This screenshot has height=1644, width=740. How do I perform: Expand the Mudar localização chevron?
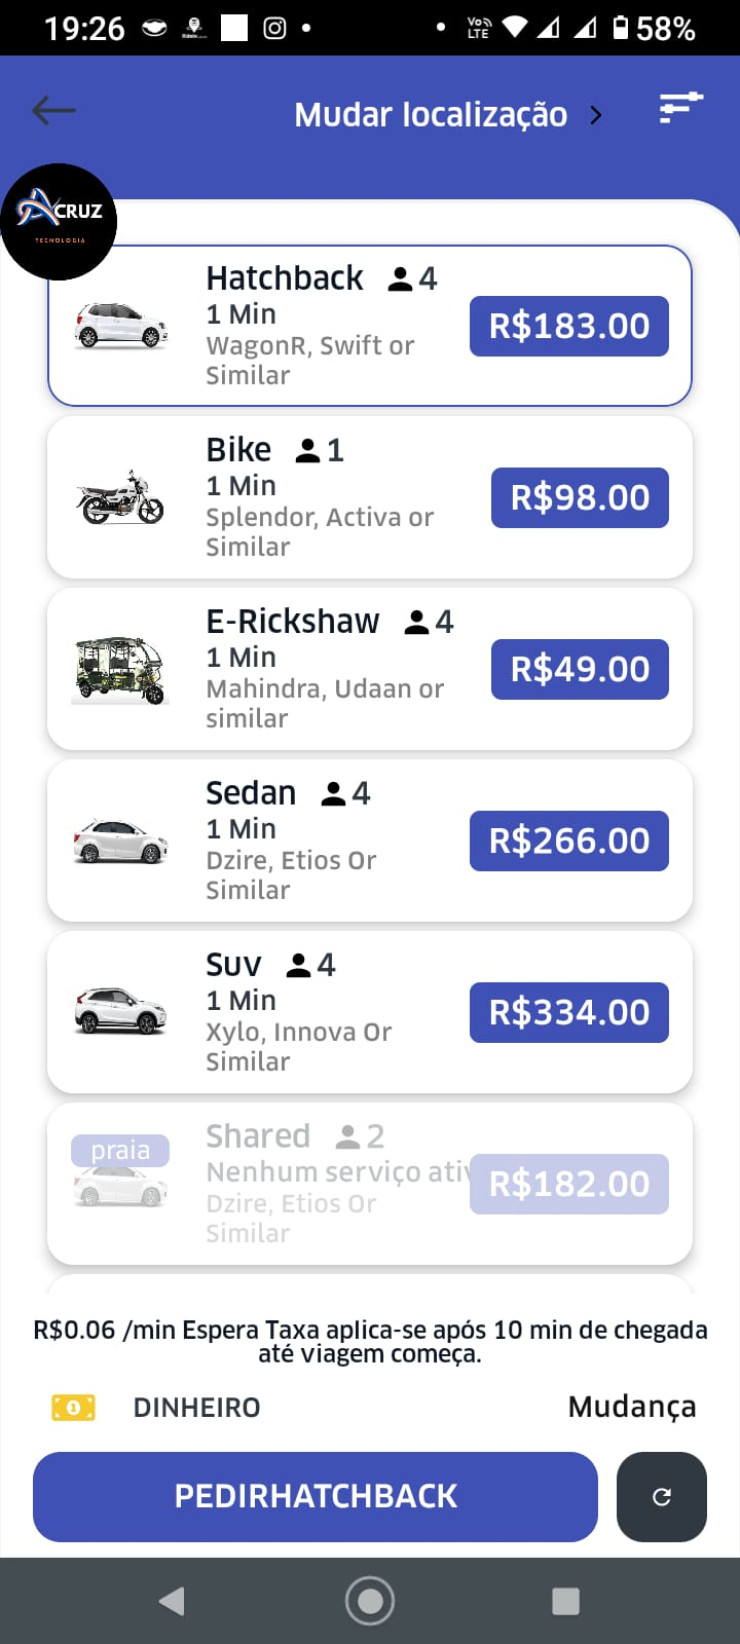click(597, 115)
